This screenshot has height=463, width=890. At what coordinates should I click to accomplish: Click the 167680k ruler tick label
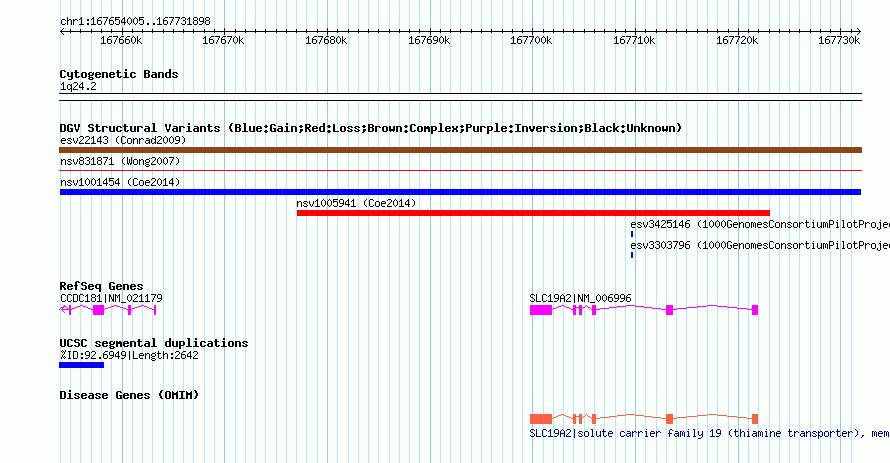pyautogui.click(x=326, y=40)
